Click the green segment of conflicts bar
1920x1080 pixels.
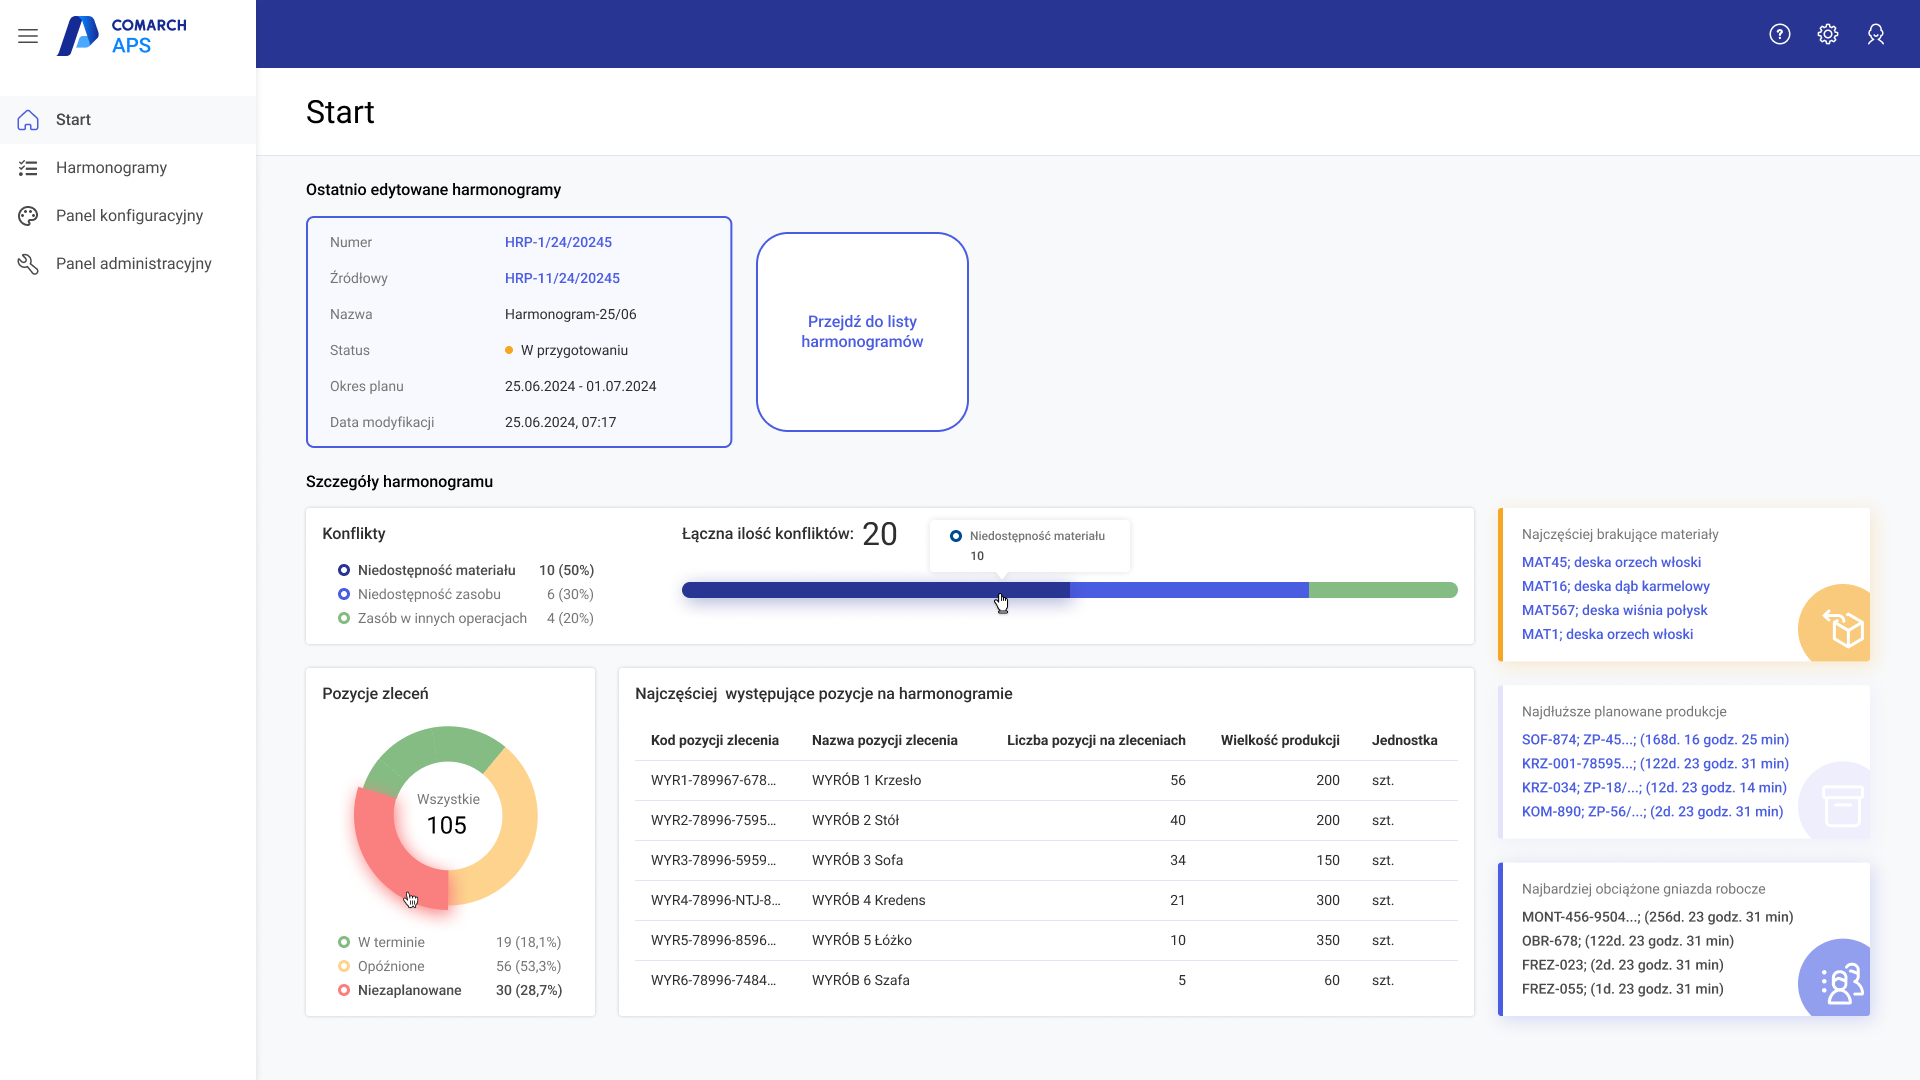(1383, 590)
